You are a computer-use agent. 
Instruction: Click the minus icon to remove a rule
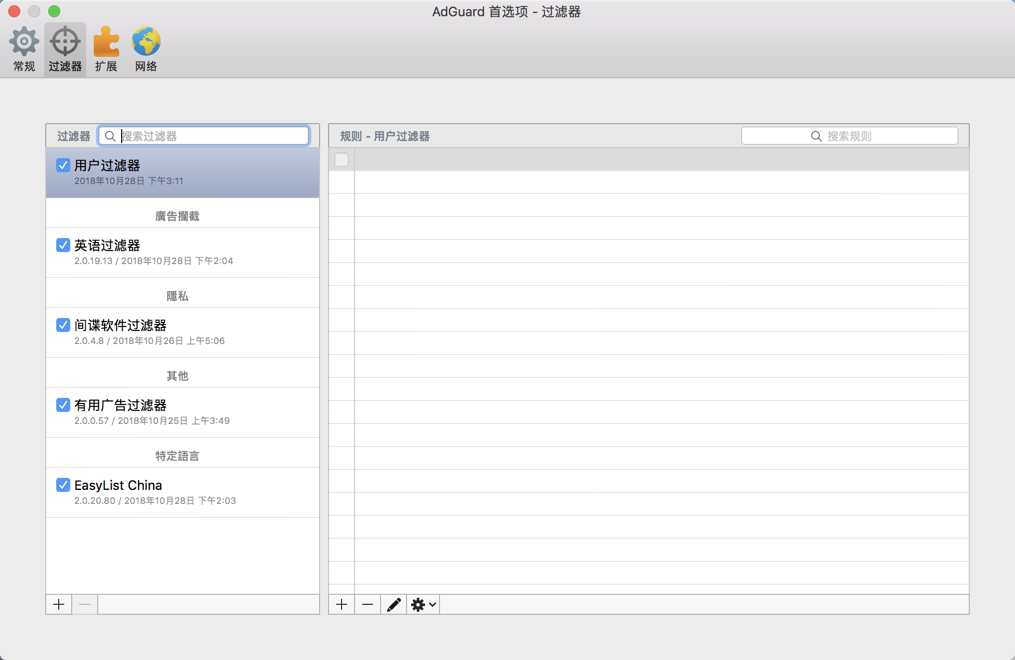pyautogui.click(x=367, y=604)
